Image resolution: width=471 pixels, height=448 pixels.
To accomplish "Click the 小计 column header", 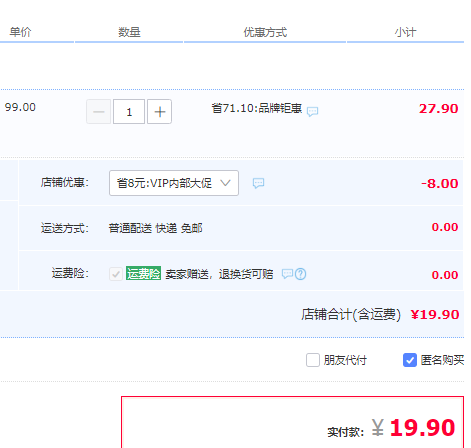I will click(x=405, y=32).
